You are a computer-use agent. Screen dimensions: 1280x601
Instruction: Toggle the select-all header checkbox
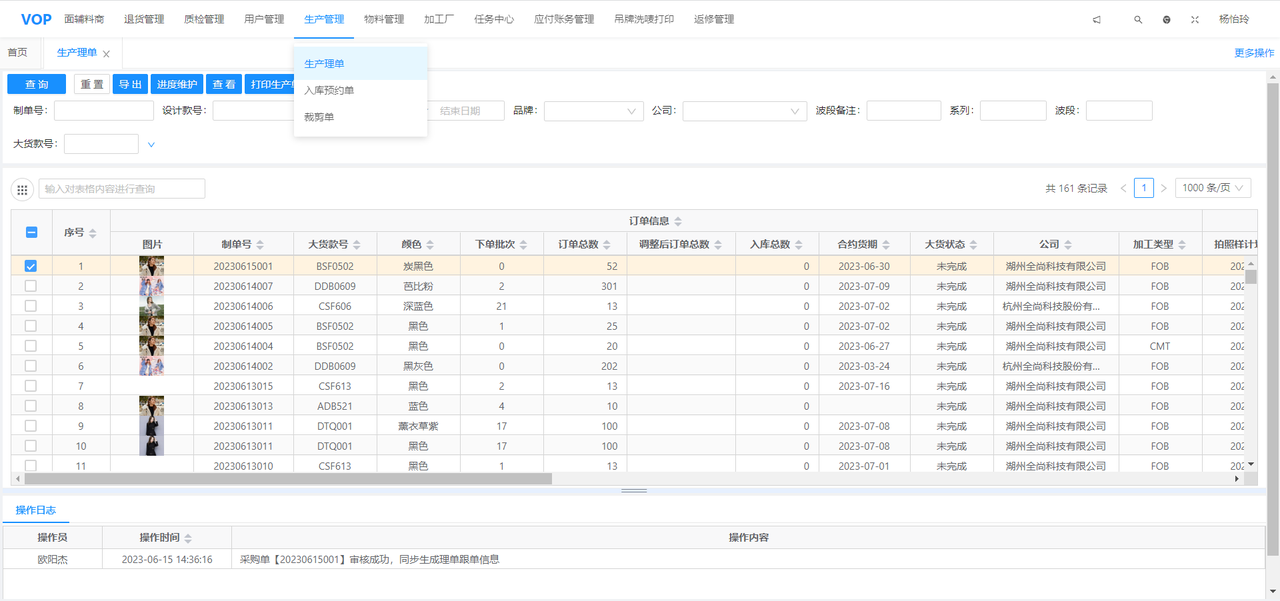pyautogui.click(x=31, y=232)
